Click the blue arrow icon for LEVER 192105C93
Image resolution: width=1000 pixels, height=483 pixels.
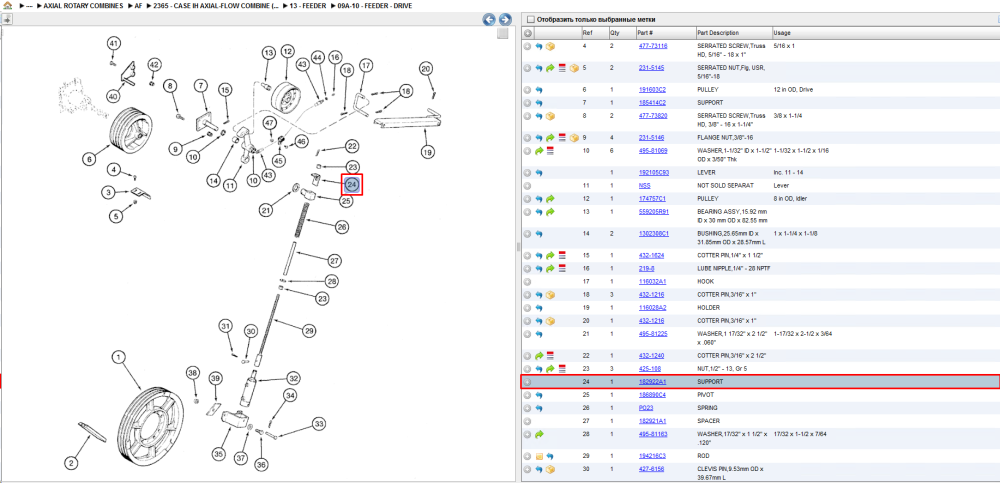(539, 173)
